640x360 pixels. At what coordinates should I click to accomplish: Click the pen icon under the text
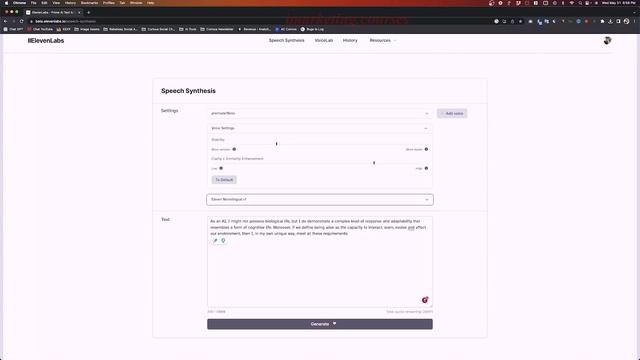click(216, 241)
